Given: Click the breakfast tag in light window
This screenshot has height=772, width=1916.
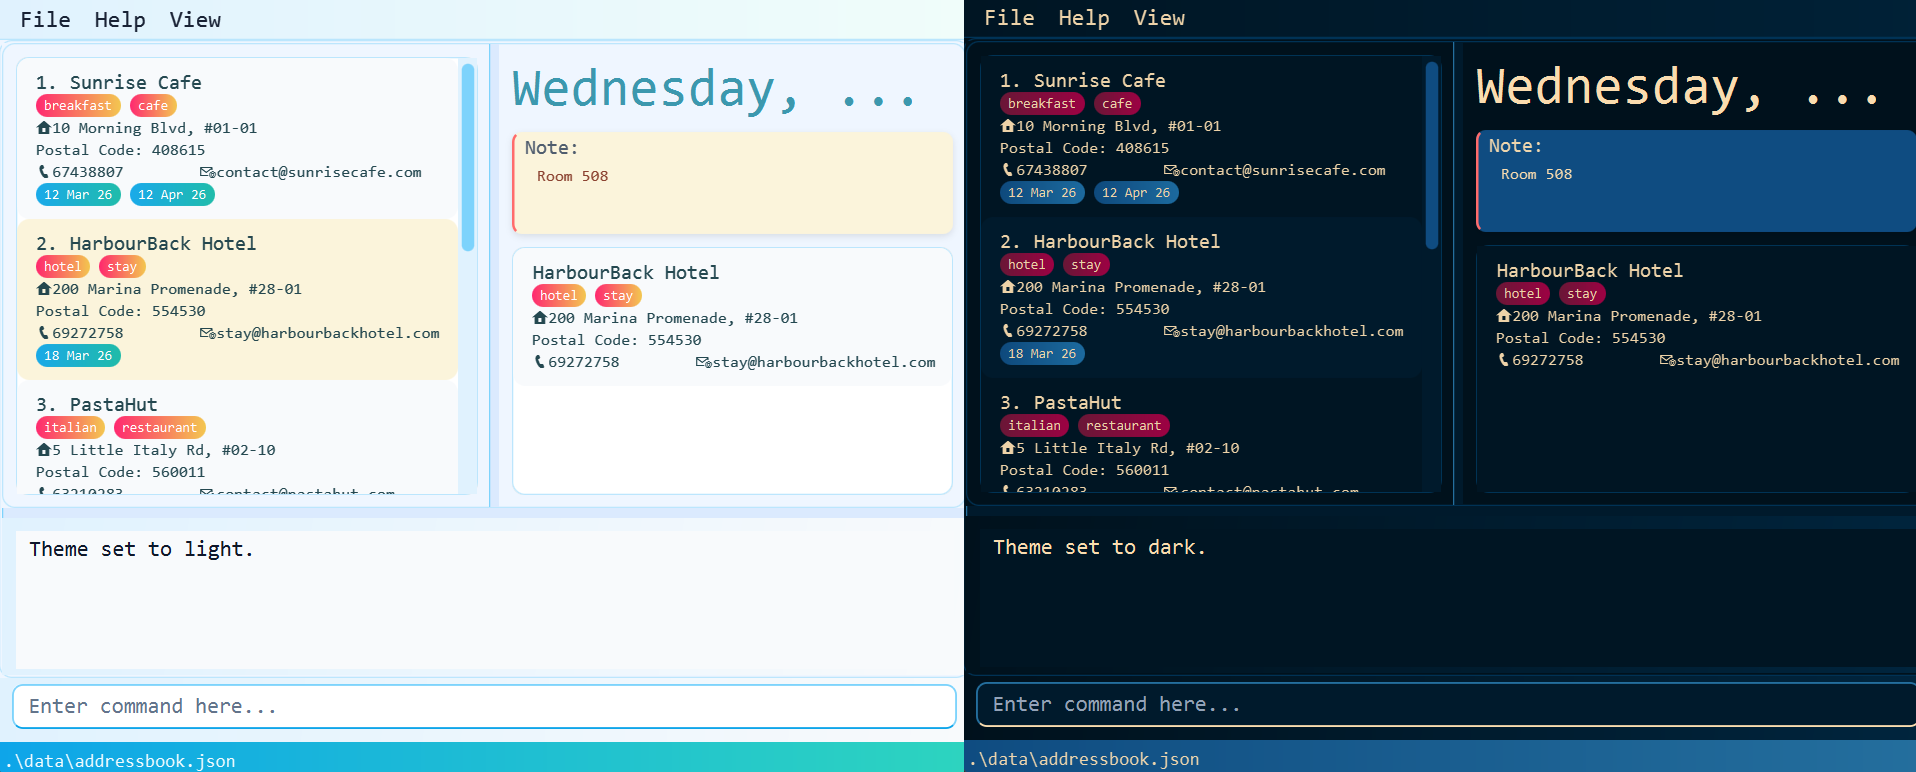Looking at the screenshot, I should (x=78, y=106).
